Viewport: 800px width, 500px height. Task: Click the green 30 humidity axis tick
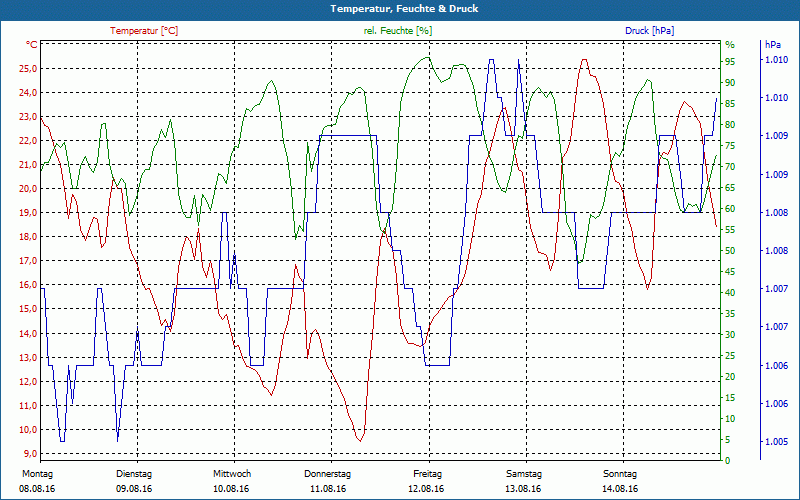point(730,335)
